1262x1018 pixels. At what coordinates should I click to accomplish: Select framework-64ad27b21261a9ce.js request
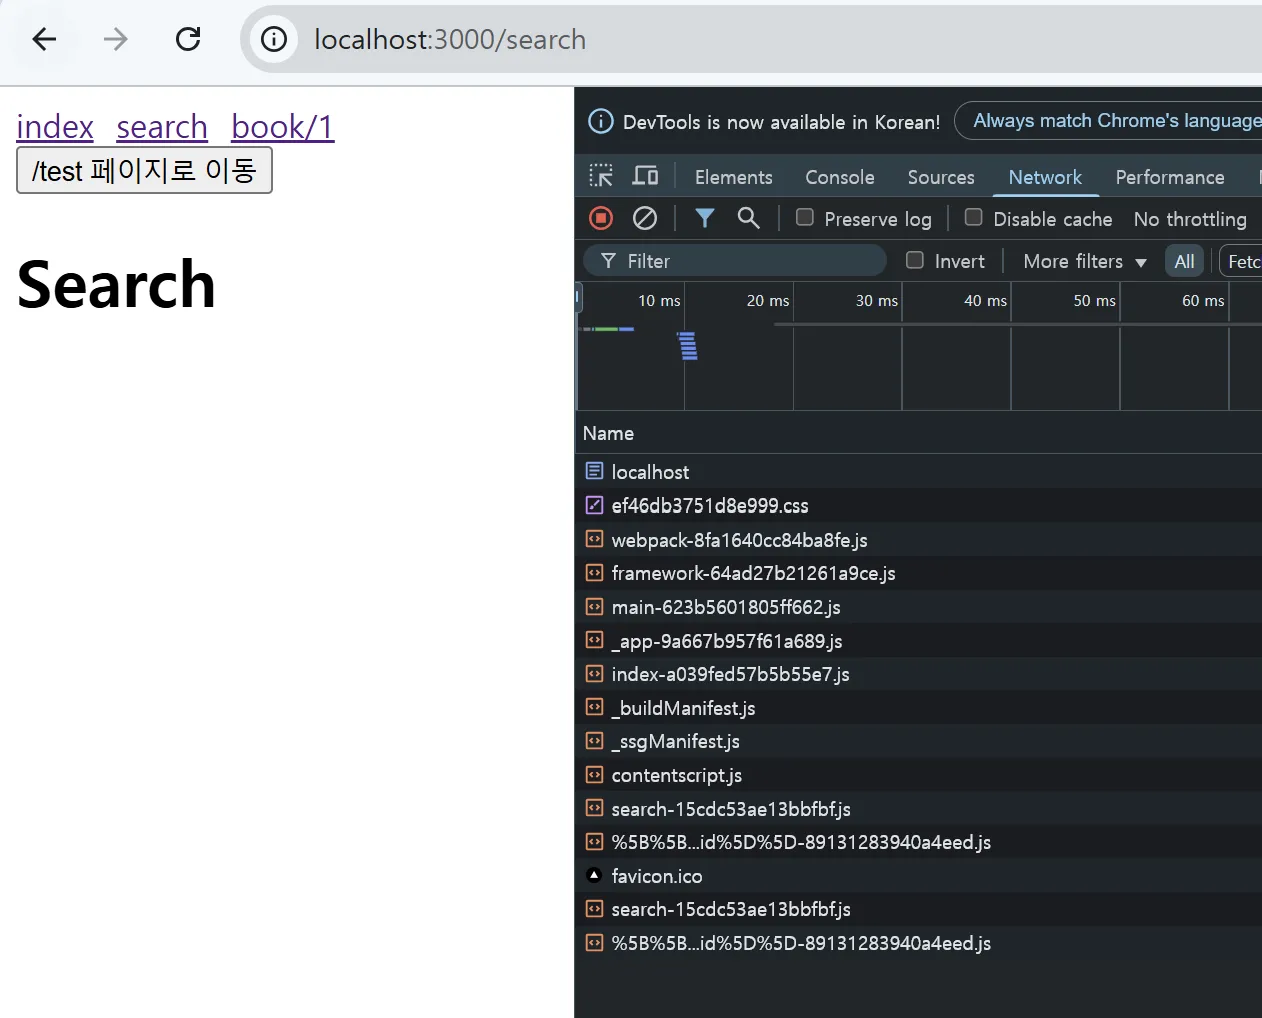tap(918, 573)
